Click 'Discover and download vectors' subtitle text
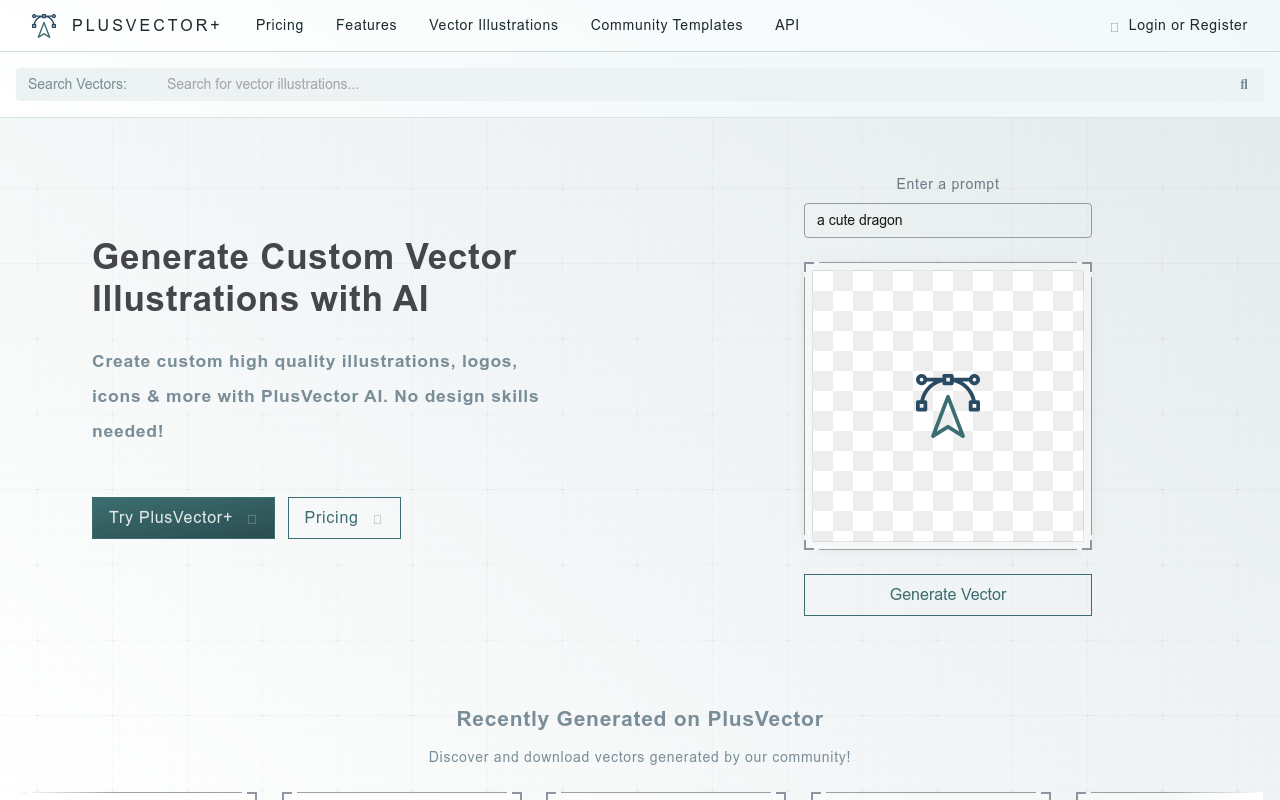Image resolution: width=1280 pixels, height=800 pixels. [x=640, y=757]
